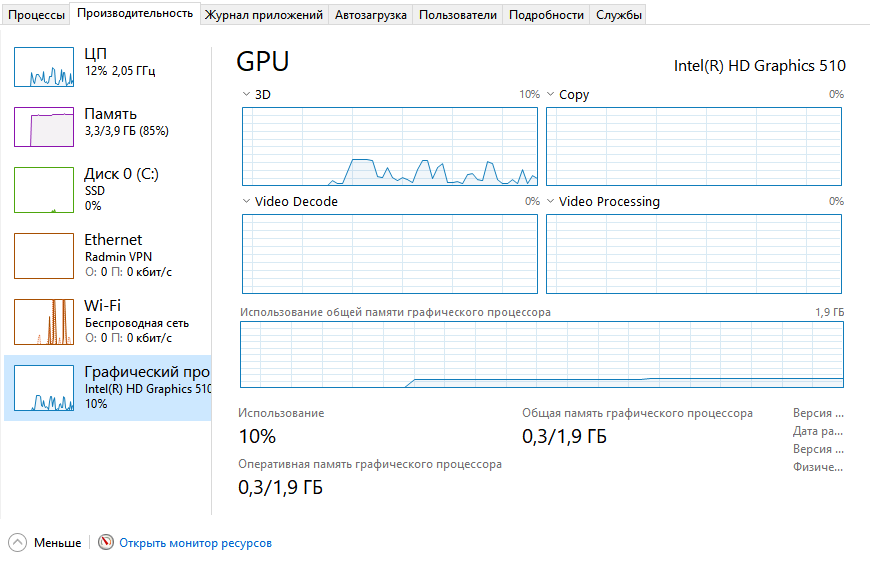The width and height of the screenshot is (870, 567).
Task: Click the Открыть монитор ресурсов link
Action: (195, 543)
